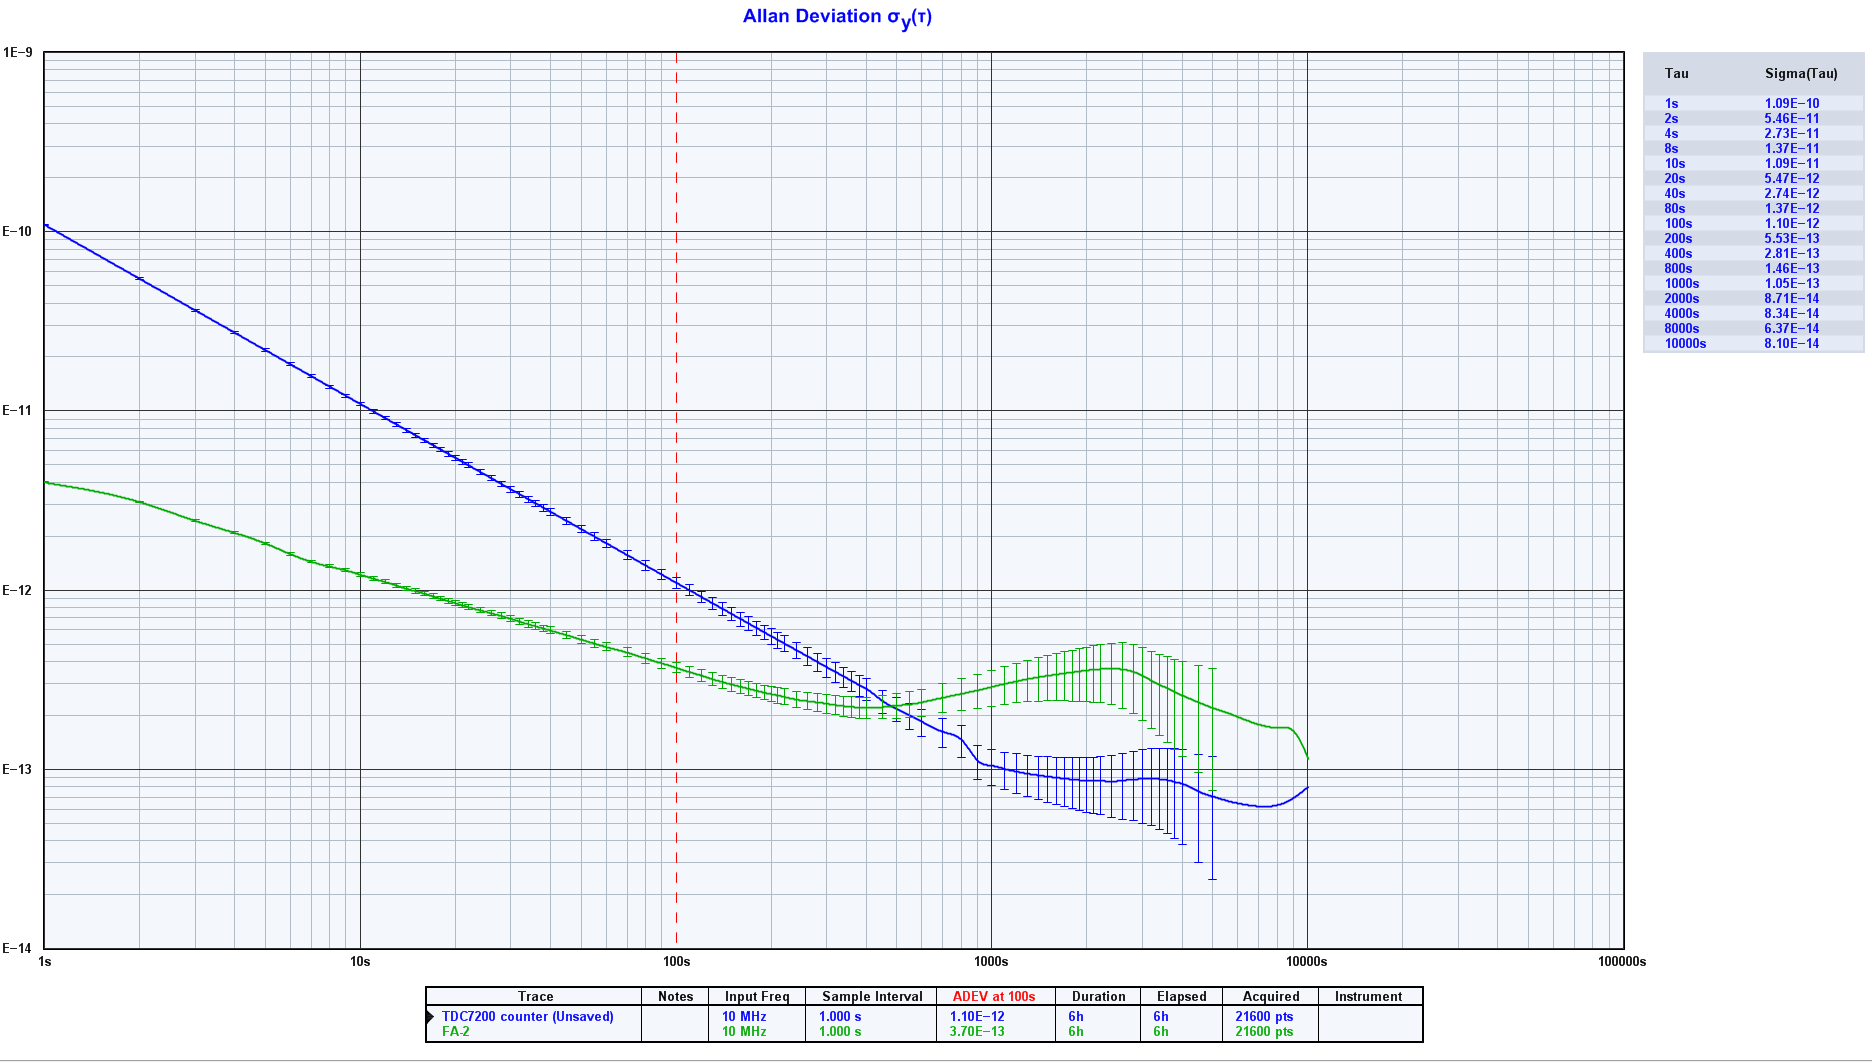
Task: Click the Input Freq column header
Action: (x=757, y=996)
